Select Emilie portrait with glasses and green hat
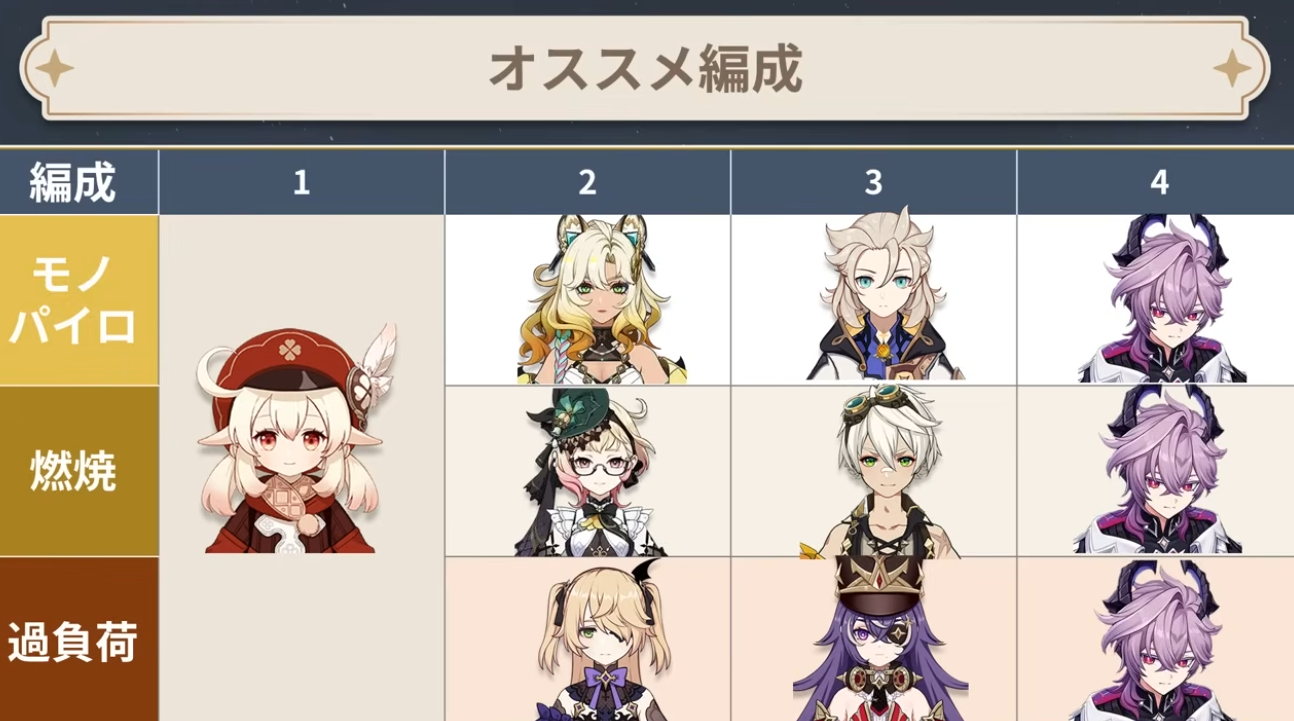Viewport: 1294px width, 721px height. tap(589, 471)
